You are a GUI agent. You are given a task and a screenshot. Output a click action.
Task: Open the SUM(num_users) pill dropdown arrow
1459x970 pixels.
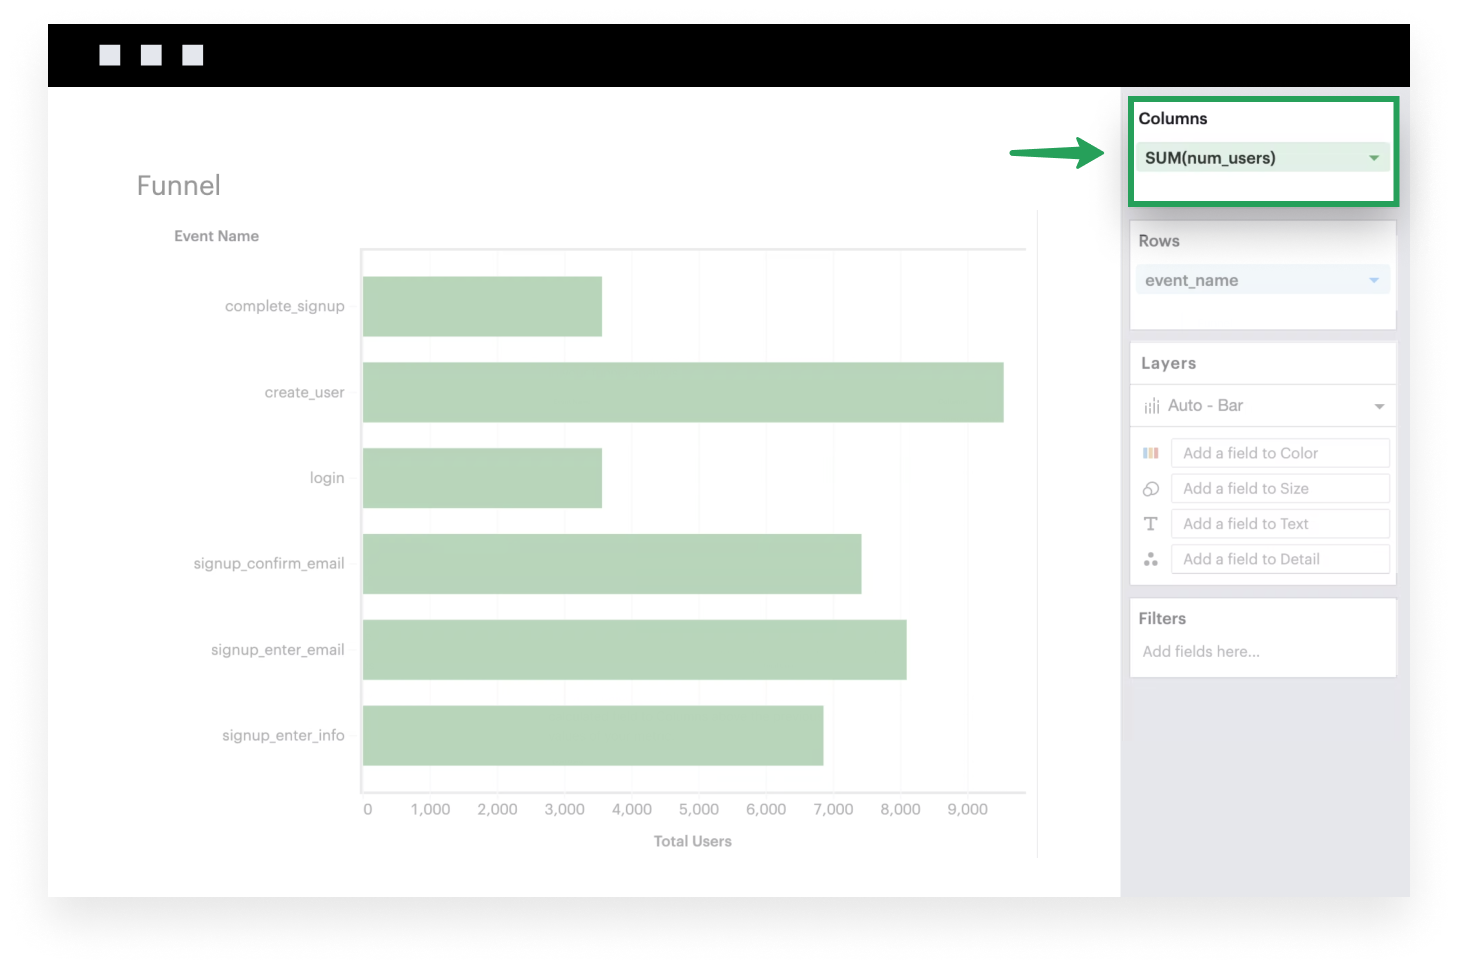[1374, 158]
